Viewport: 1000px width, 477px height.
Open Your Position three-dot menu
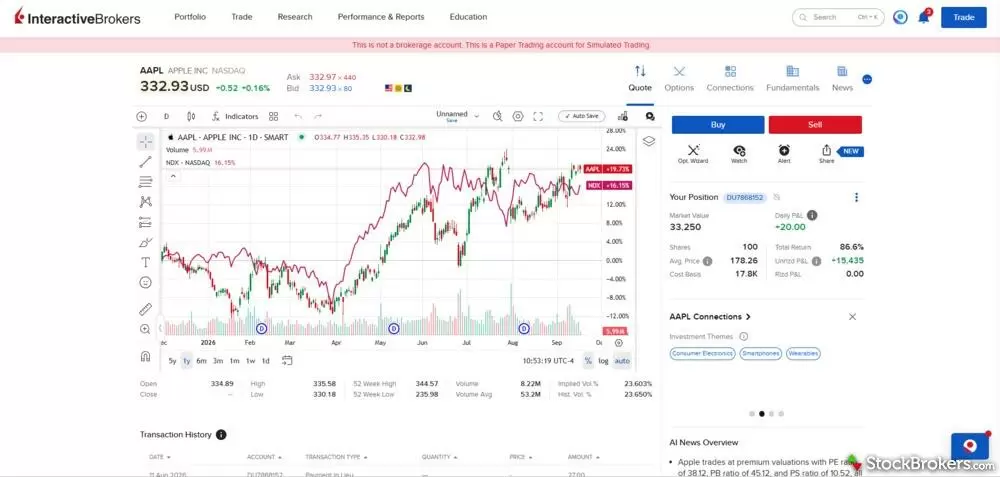click(857, 198)
